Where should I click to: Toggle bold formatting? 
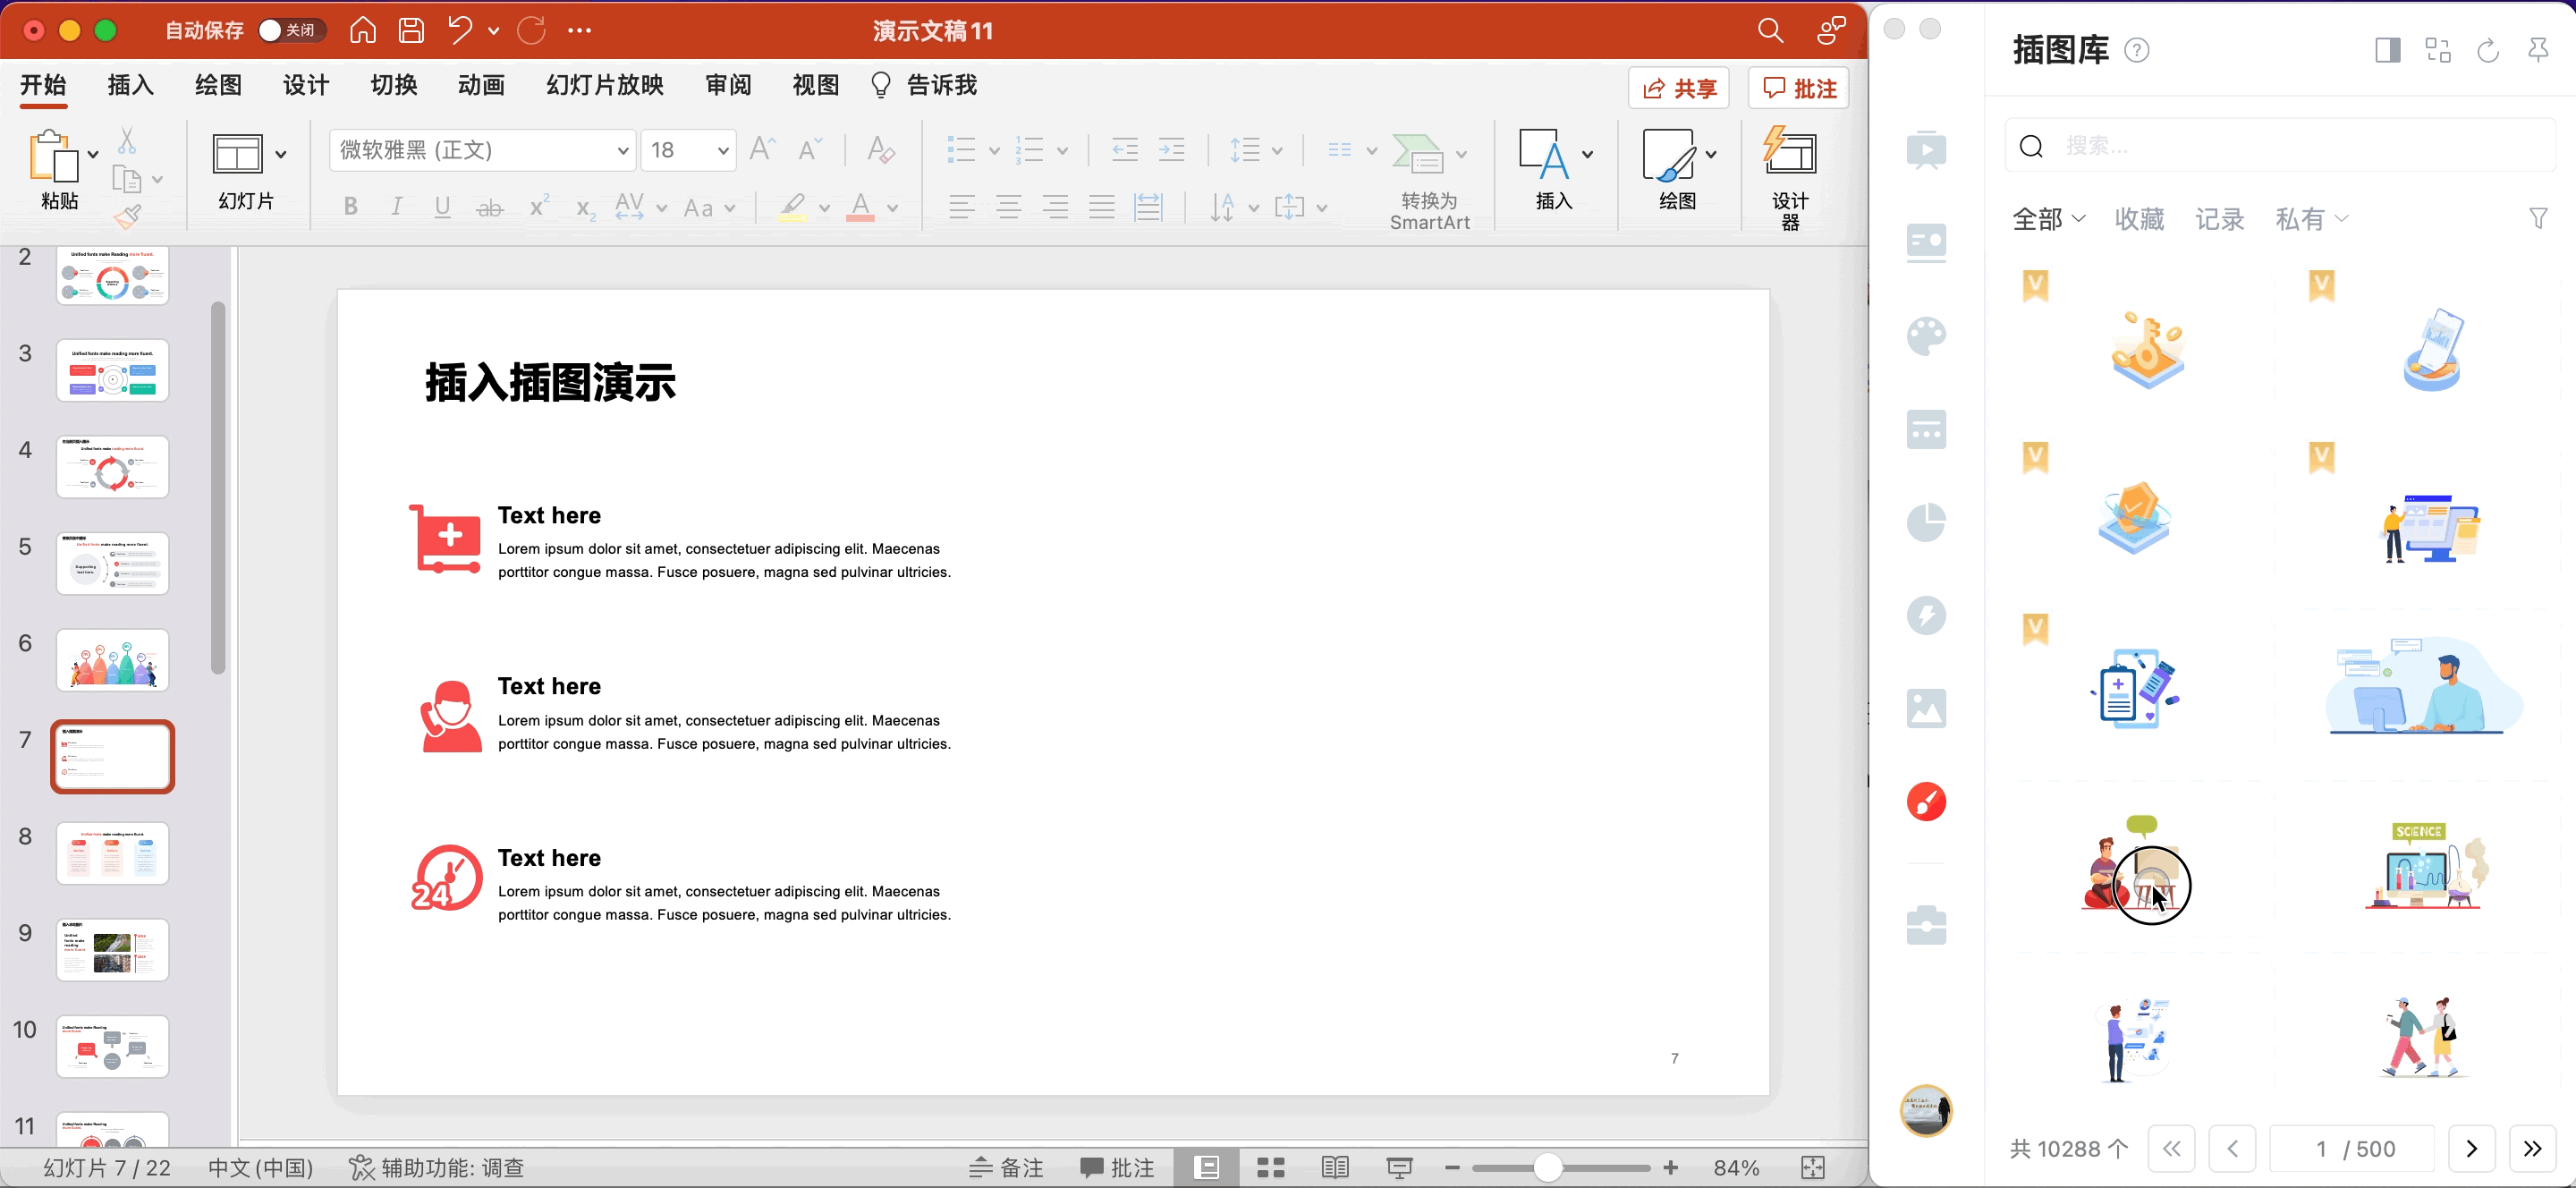click(350, 207)
